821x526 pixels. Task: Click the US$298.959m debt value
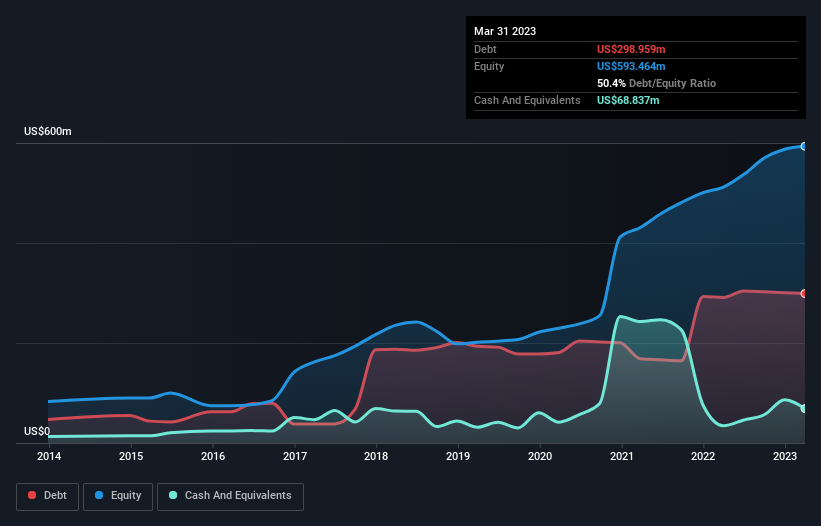[631, 49]
